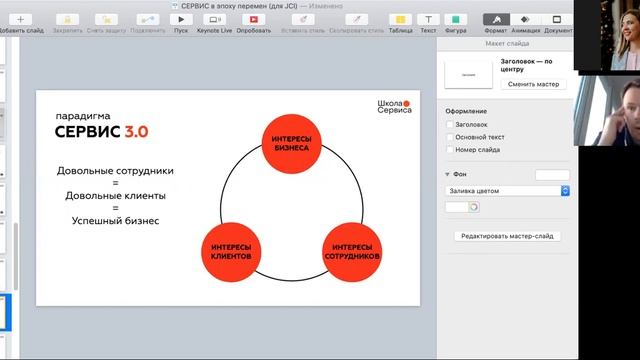Image resolution: width=640 pixels, height=360 pixels.
Task: Click the man's video tile
Action: pyautogui.click(x=607, y=111)
